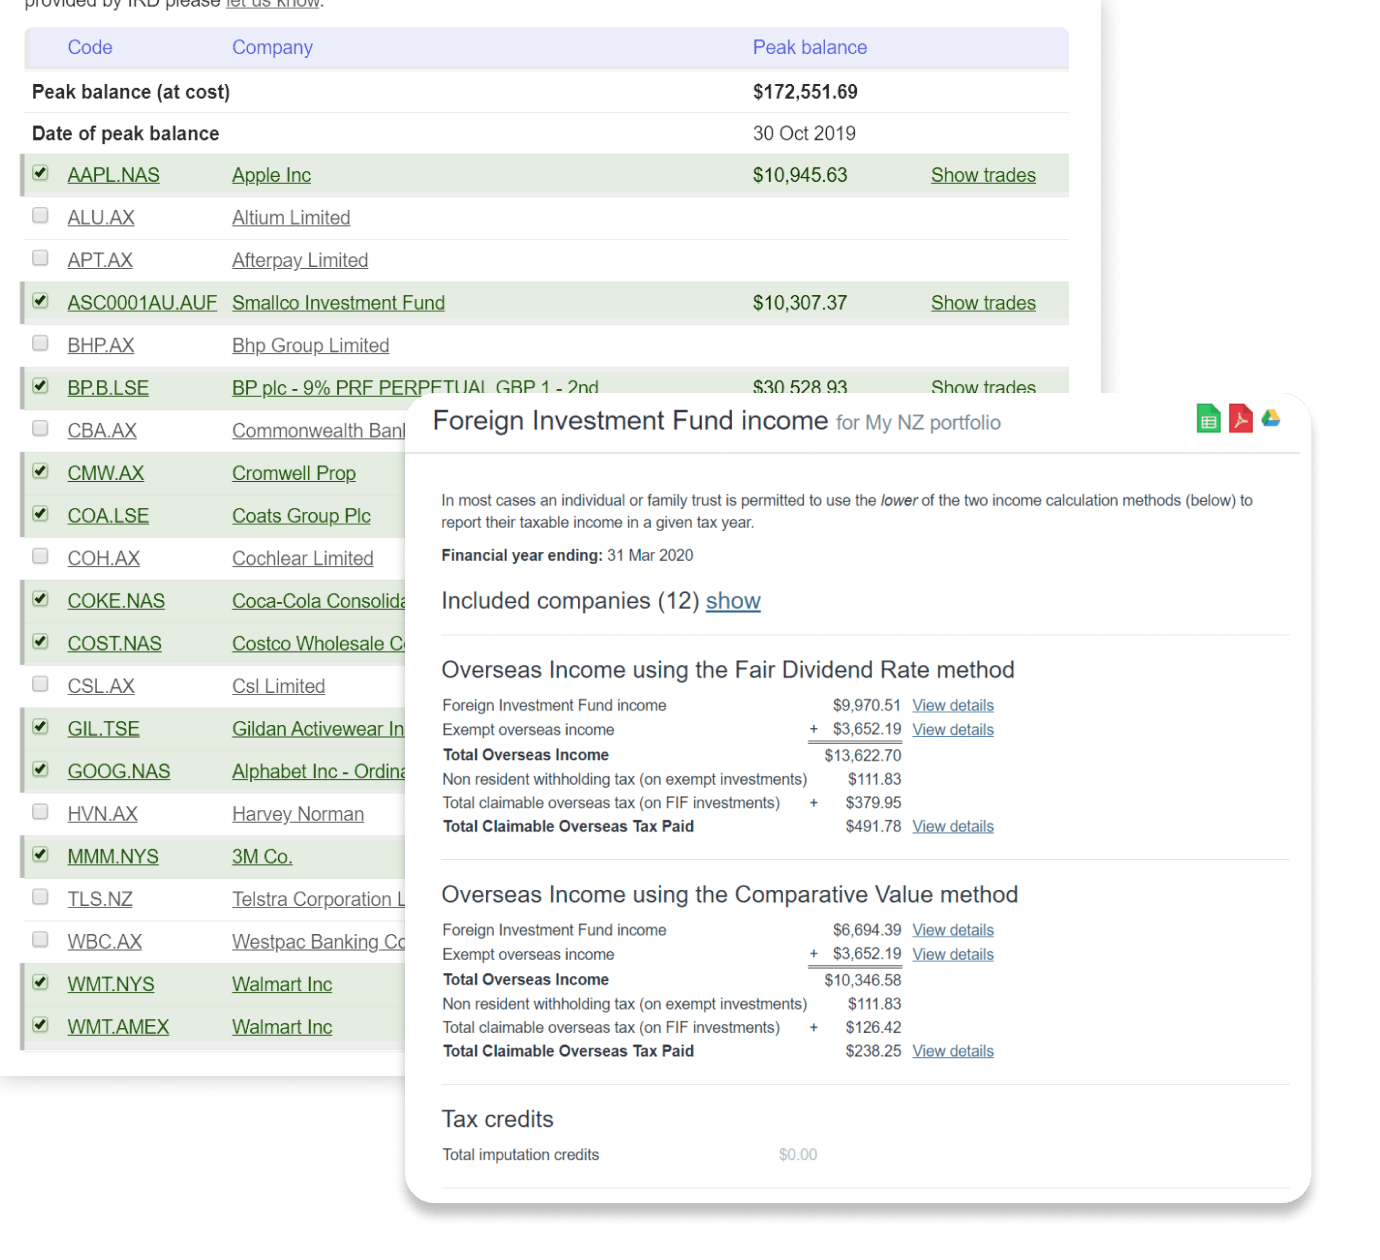The image size is (1380, 1260).
Task: Open the BHP.AX code link
Action: click(100, 345)
